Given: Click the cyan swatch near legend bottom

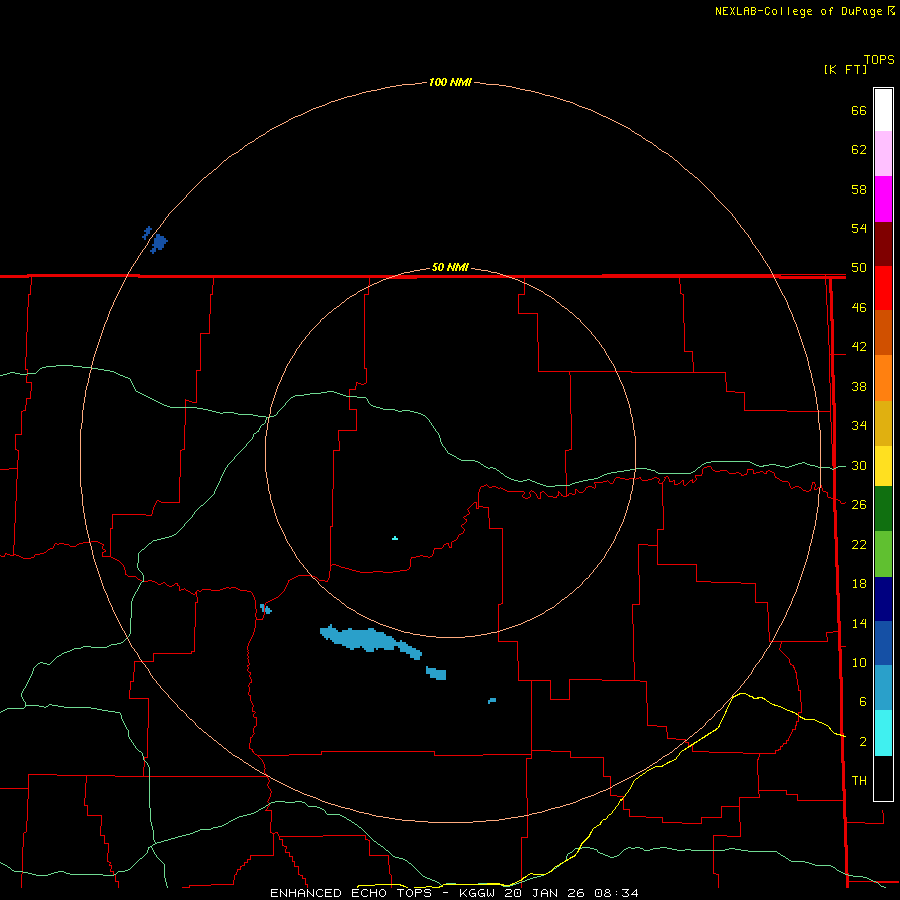Looking at the screenshot, I should point(883,732).
